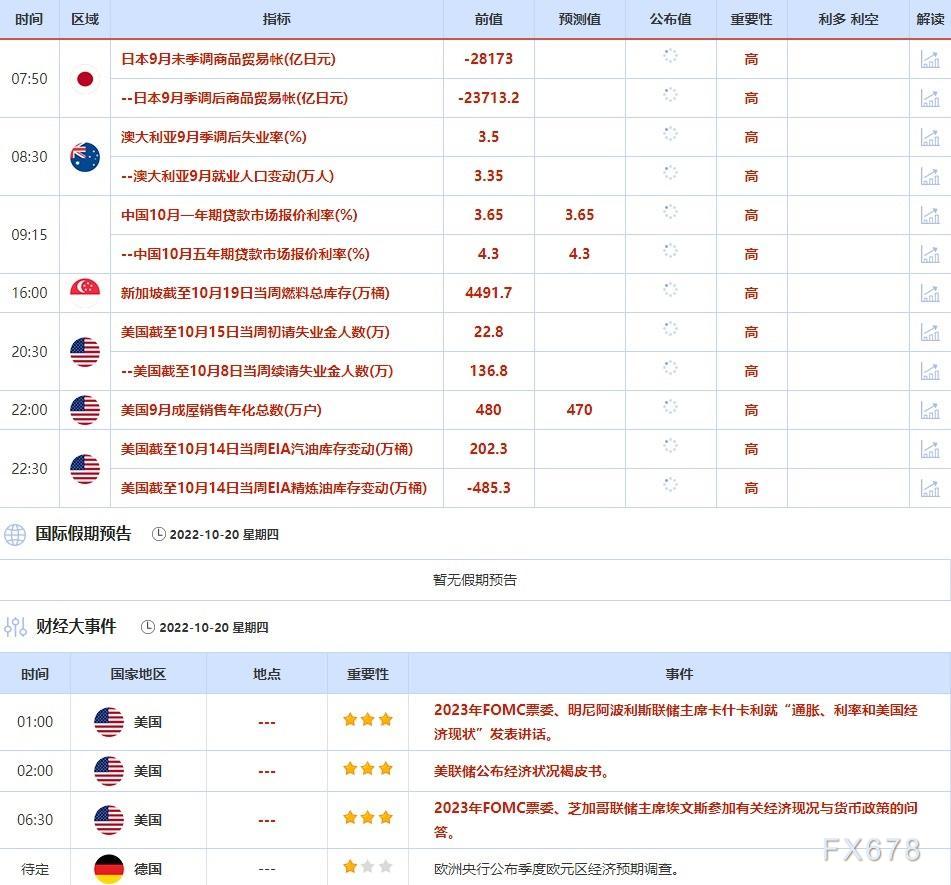Click the 前值 column header
The height and width of the screenshot is (885, 951).
pos(489,19)
